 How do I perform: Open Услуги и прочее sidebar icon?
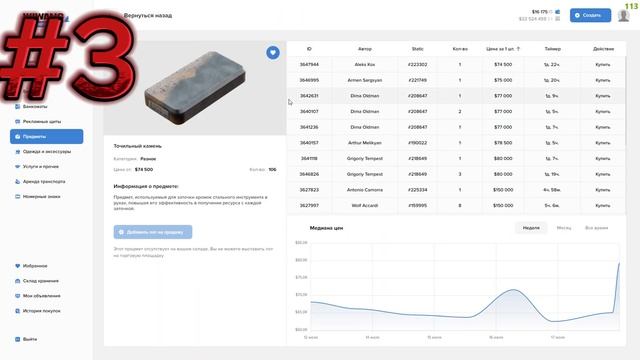18,167
